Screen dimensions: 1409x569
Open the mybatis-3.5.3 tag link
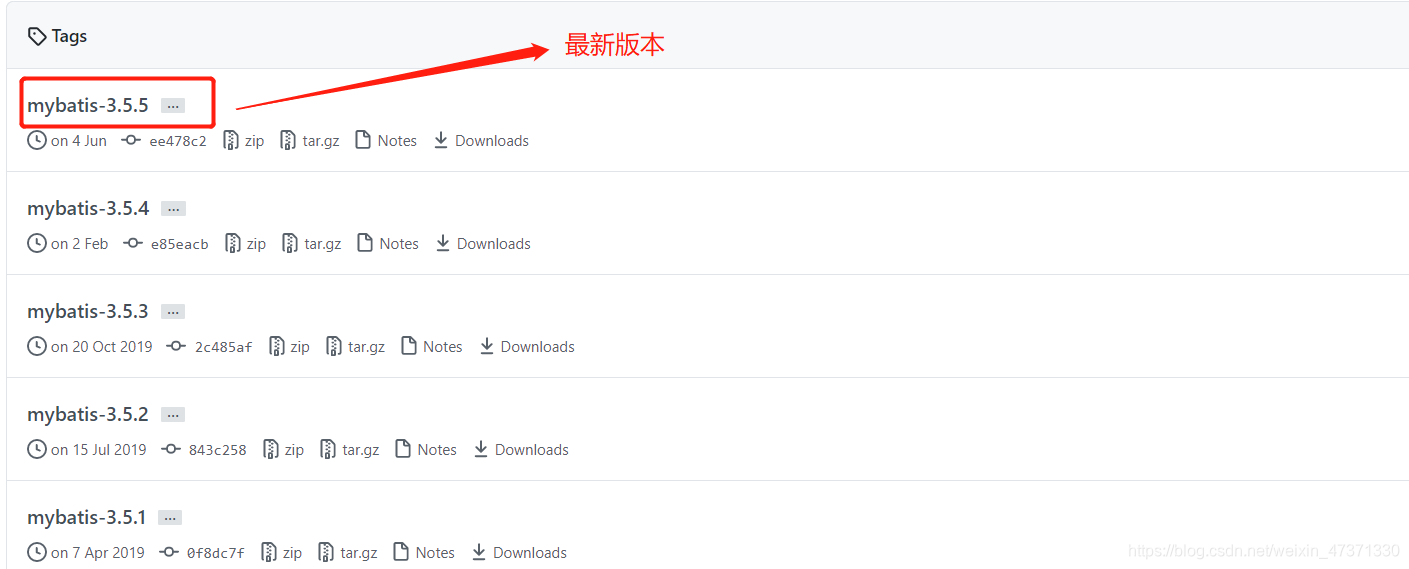(x=88, y=311)
